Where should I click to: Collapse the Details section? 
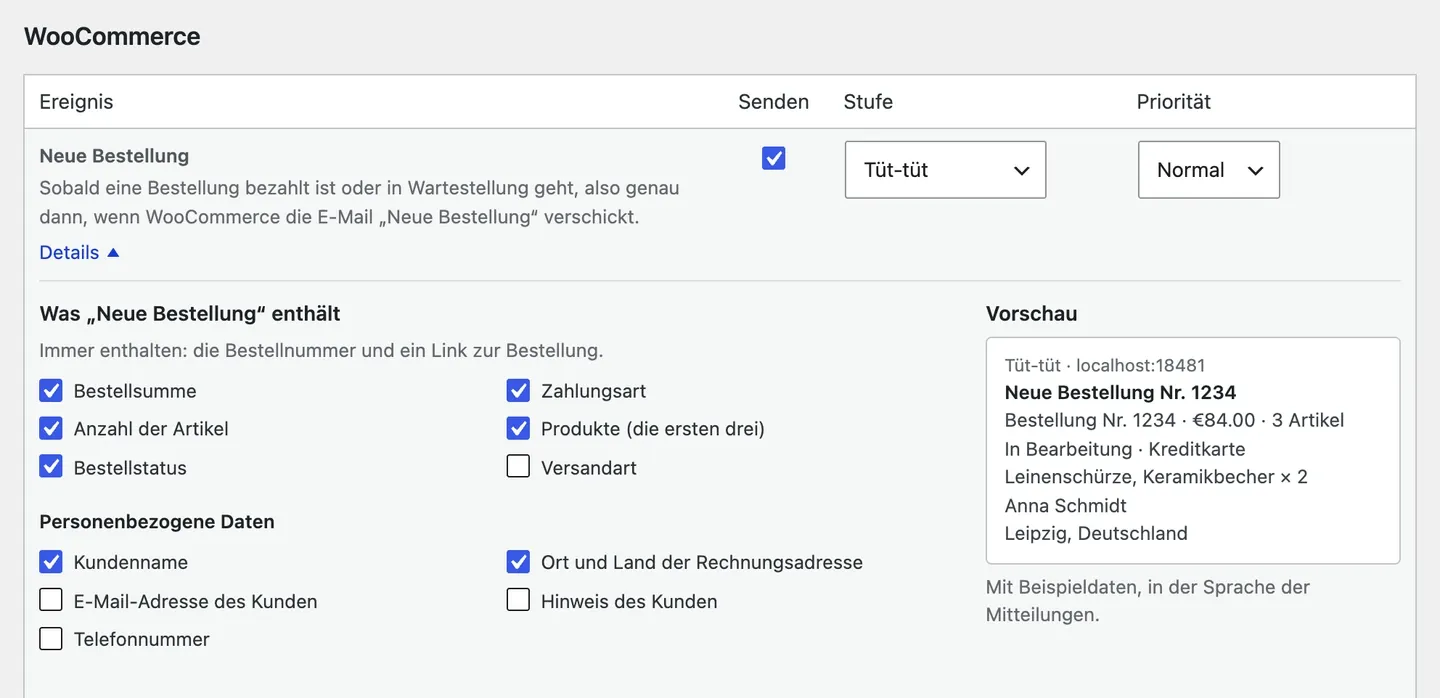point(79,253)
